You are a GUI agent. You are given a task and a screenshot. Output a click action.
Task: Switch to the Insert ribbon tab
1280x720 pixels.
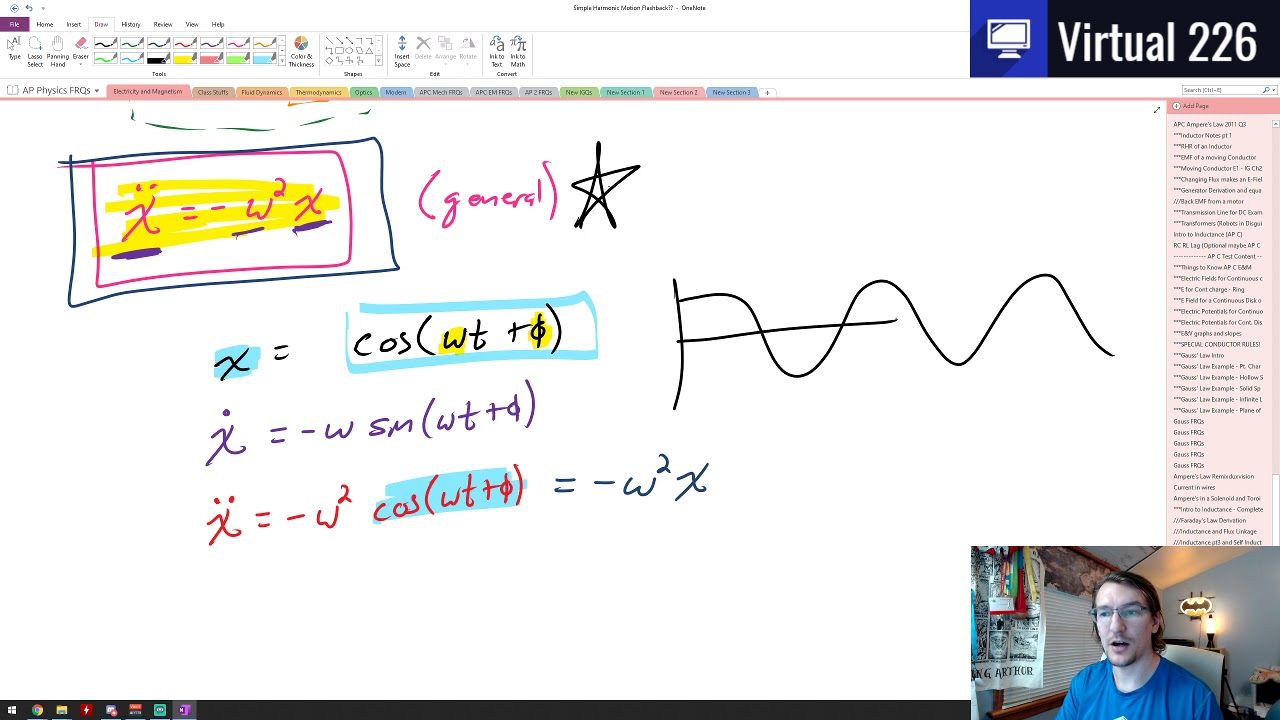(x=73, y=24)
